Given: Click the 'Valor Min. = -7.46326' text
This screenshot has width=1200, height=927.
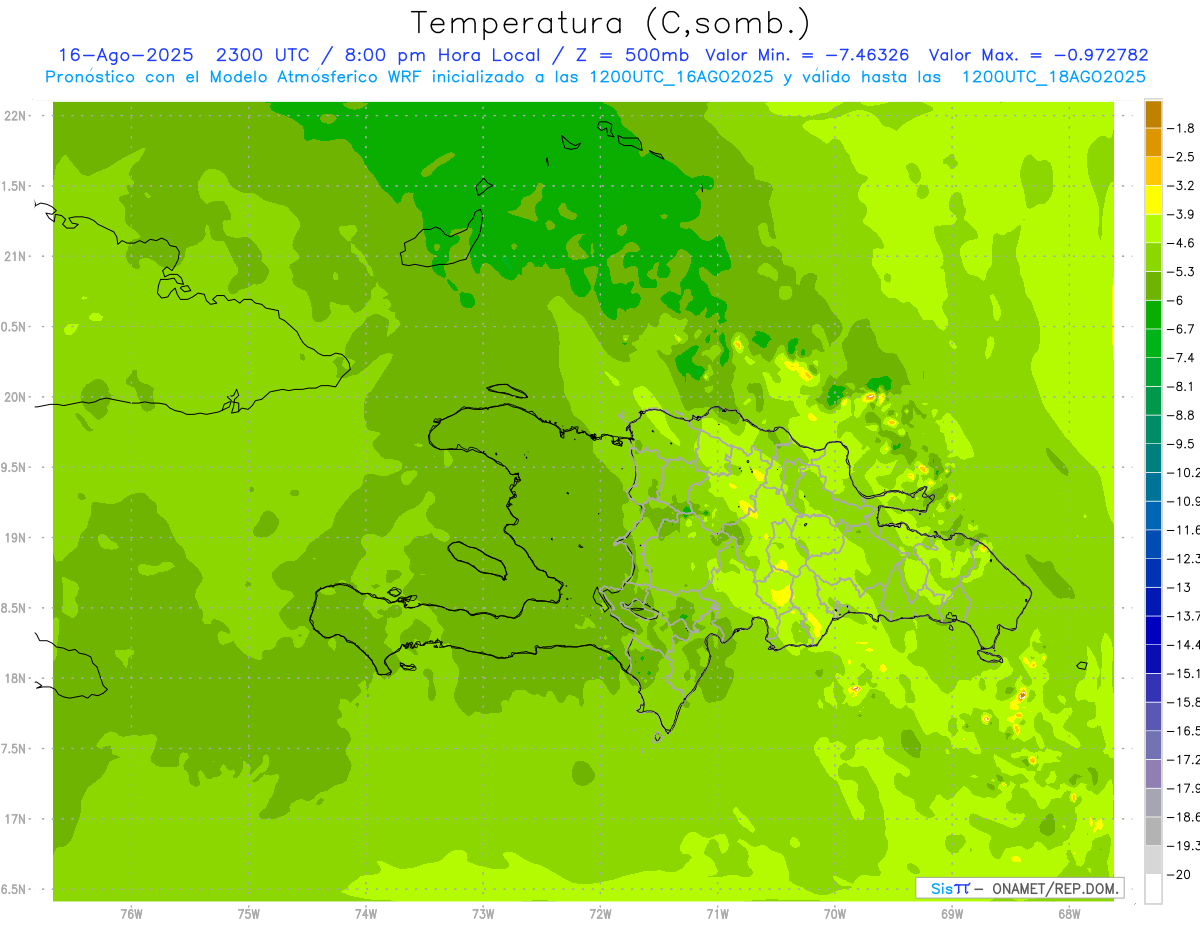Looking at the screenshot, I should [x=807, y=55].
